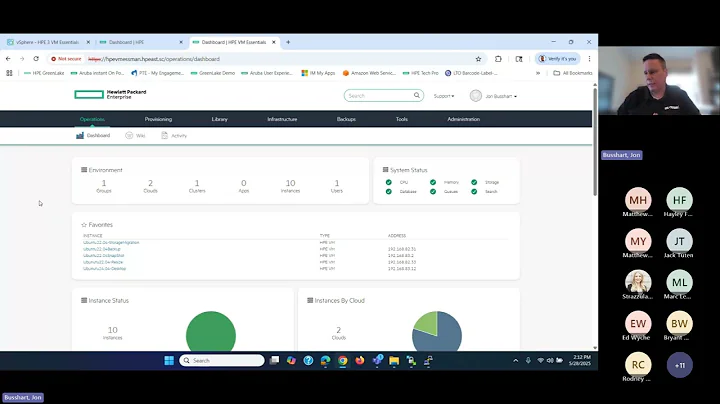720x404 pixels.
Task: Click the magnifier icon in HPE search
Action: (416, 95)
